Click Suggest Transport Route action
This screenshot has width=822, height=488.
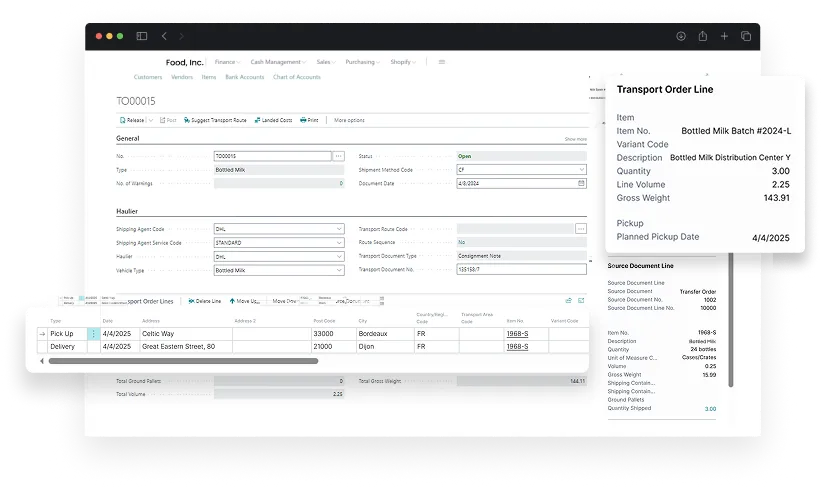pos(215,120)
